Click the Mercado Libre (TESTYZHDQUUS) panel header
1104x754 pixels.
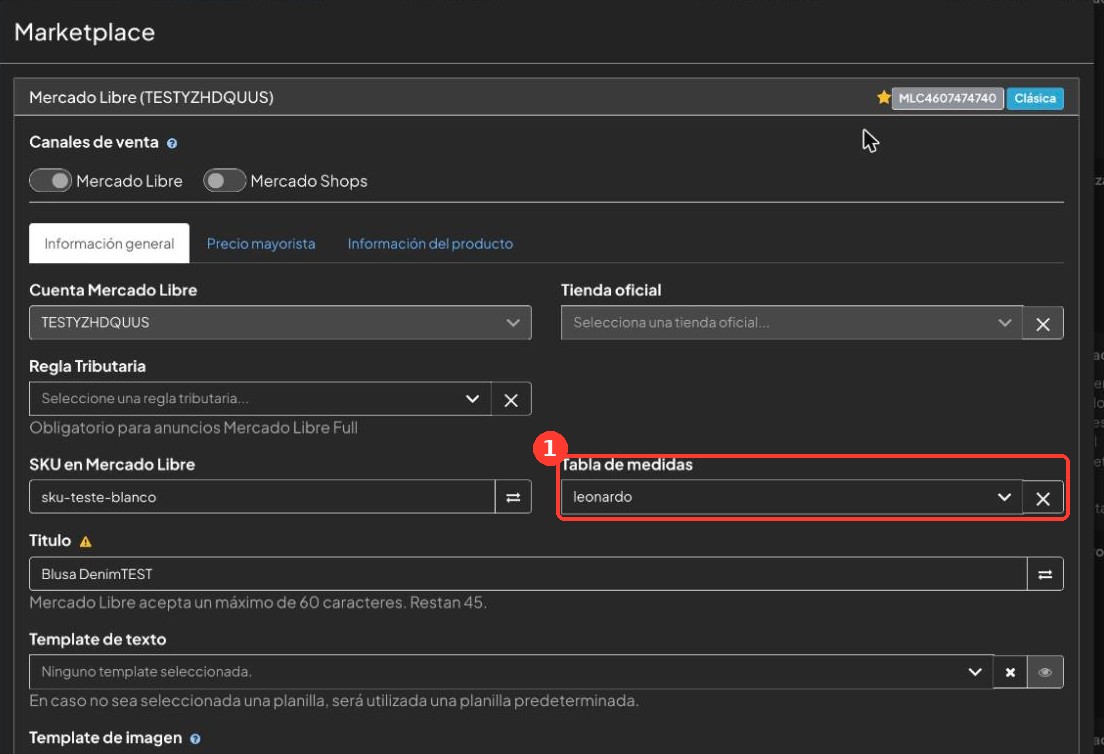point(546,97)
